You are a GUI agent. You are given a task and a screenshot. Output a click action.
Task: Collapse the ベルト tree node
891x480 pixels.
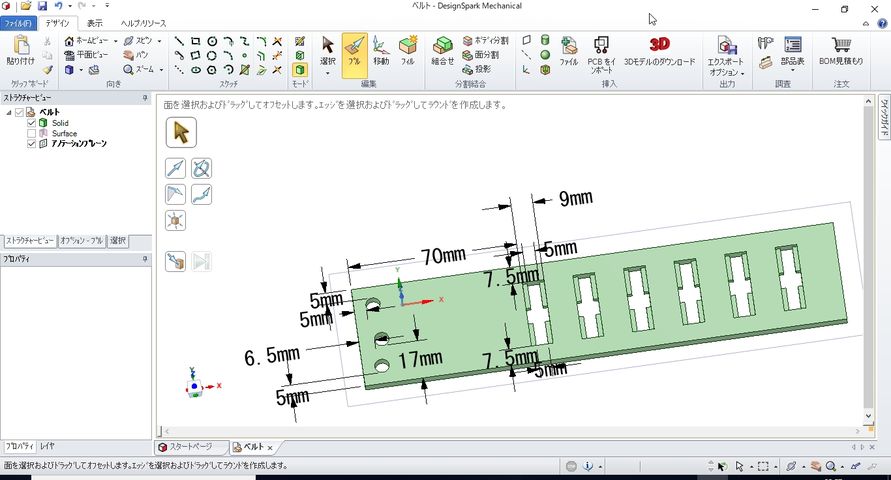pos(9,112)
